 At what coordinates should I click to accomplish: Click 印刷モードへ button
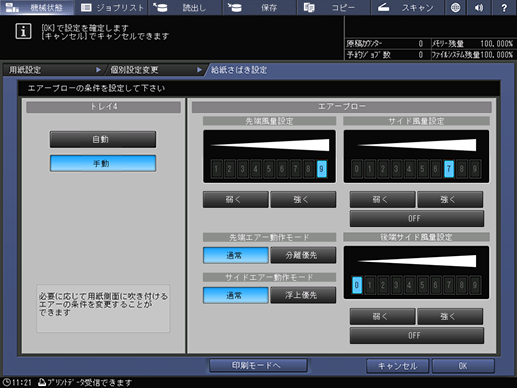click(x=258, y=366)
